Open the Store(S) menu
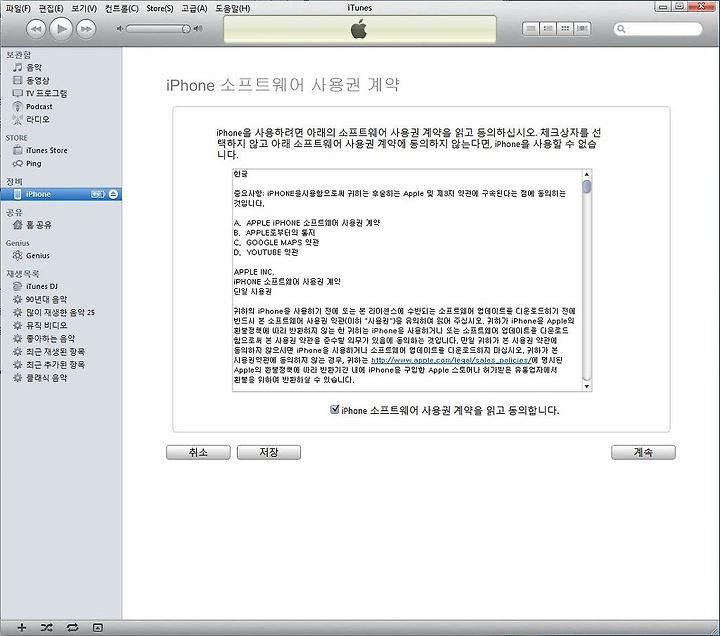 point(160,8)
